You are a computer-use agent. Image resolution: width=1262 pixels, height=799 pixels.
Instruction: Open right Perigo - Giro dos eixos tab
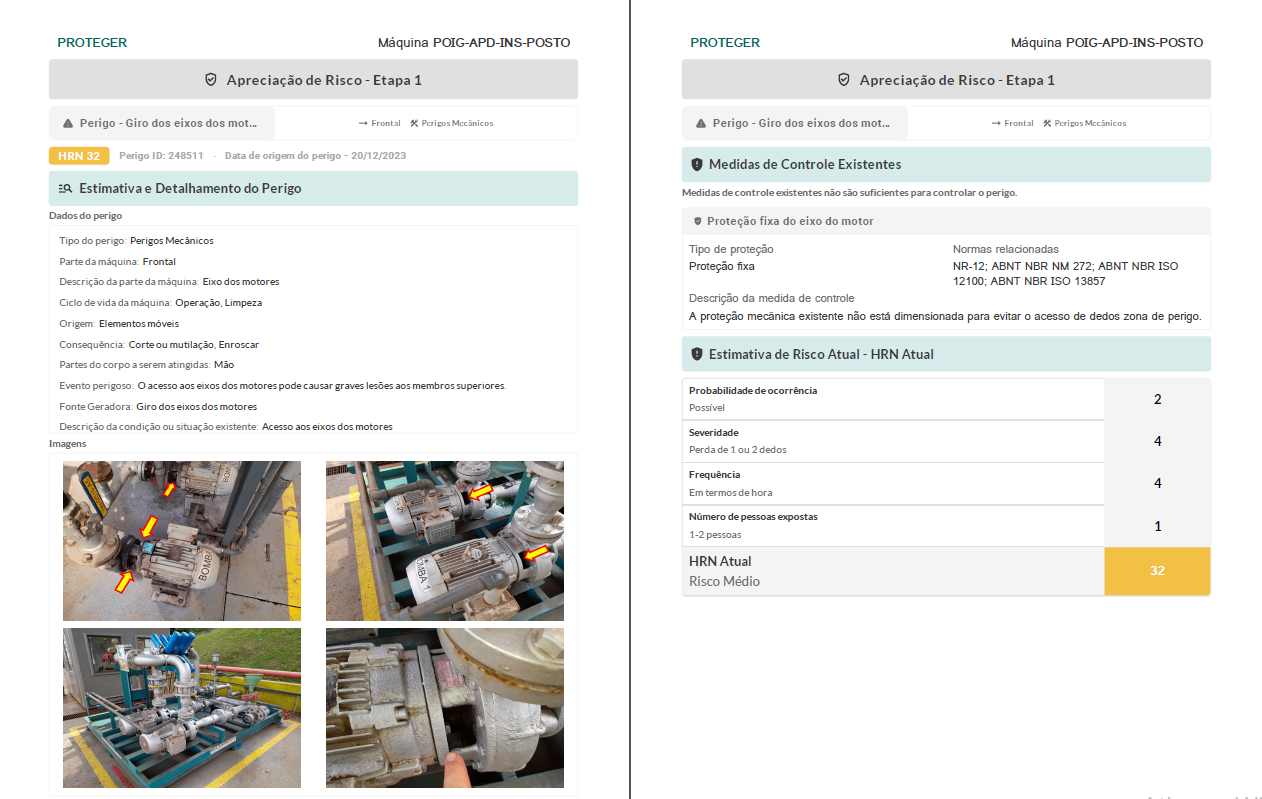(795, 123)
